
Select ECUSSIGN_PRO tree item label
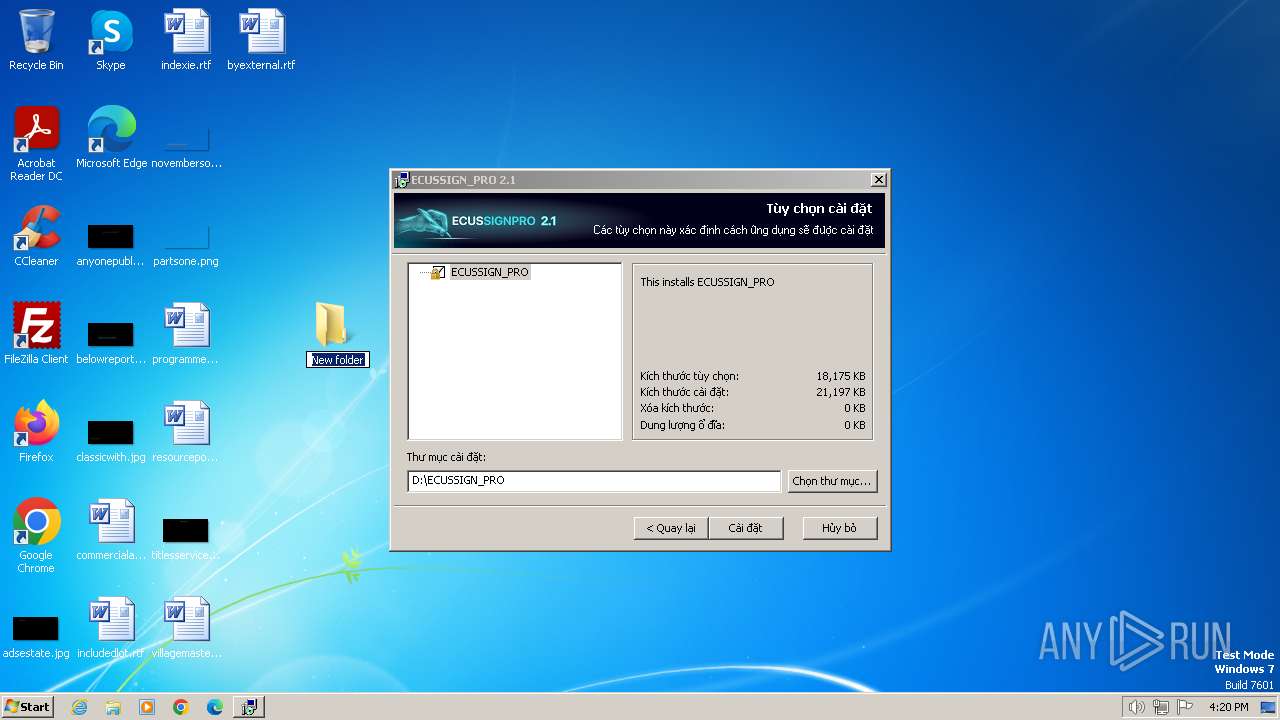490,272
